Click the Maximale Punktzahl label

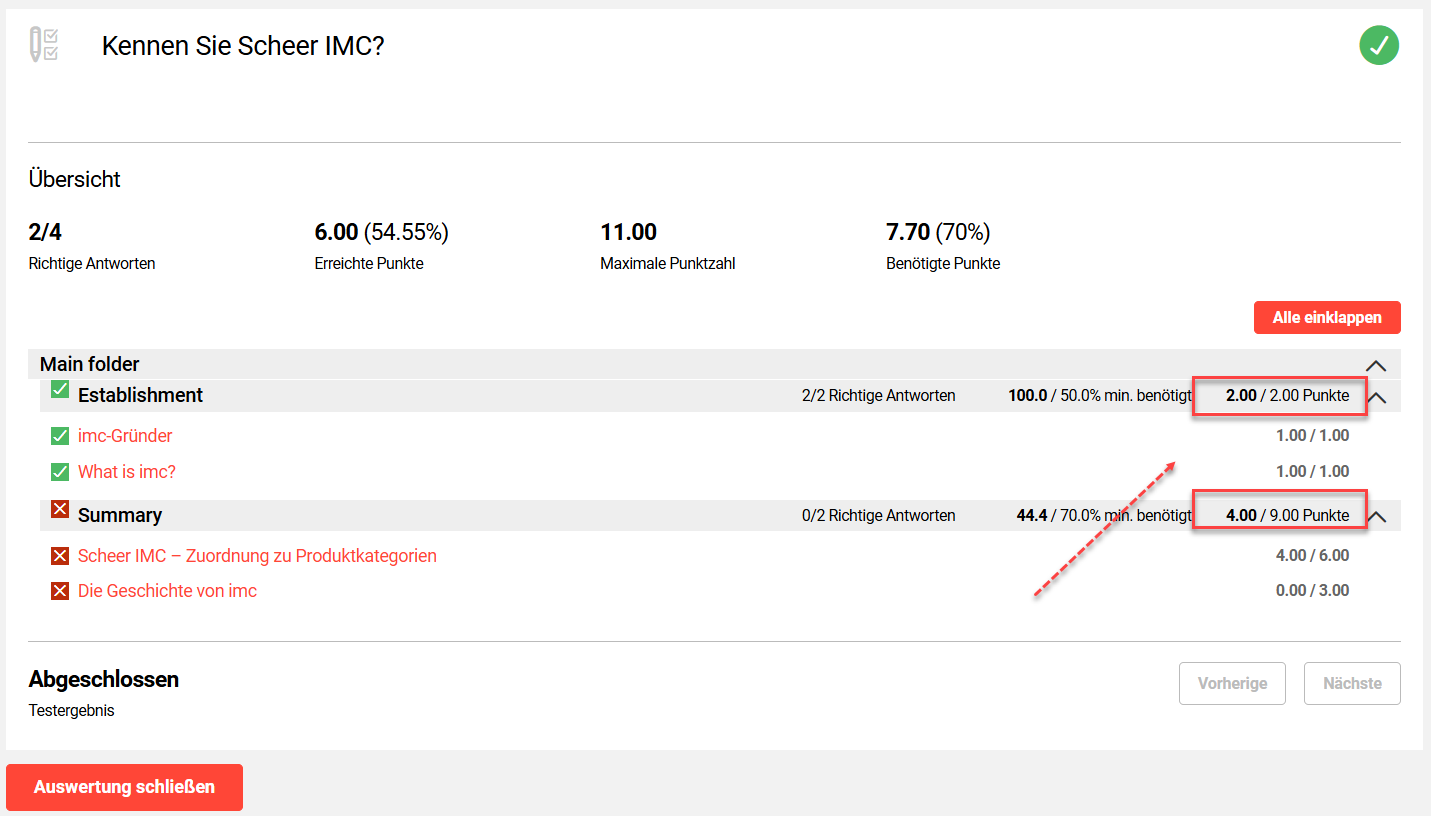(x=668, y=264)
